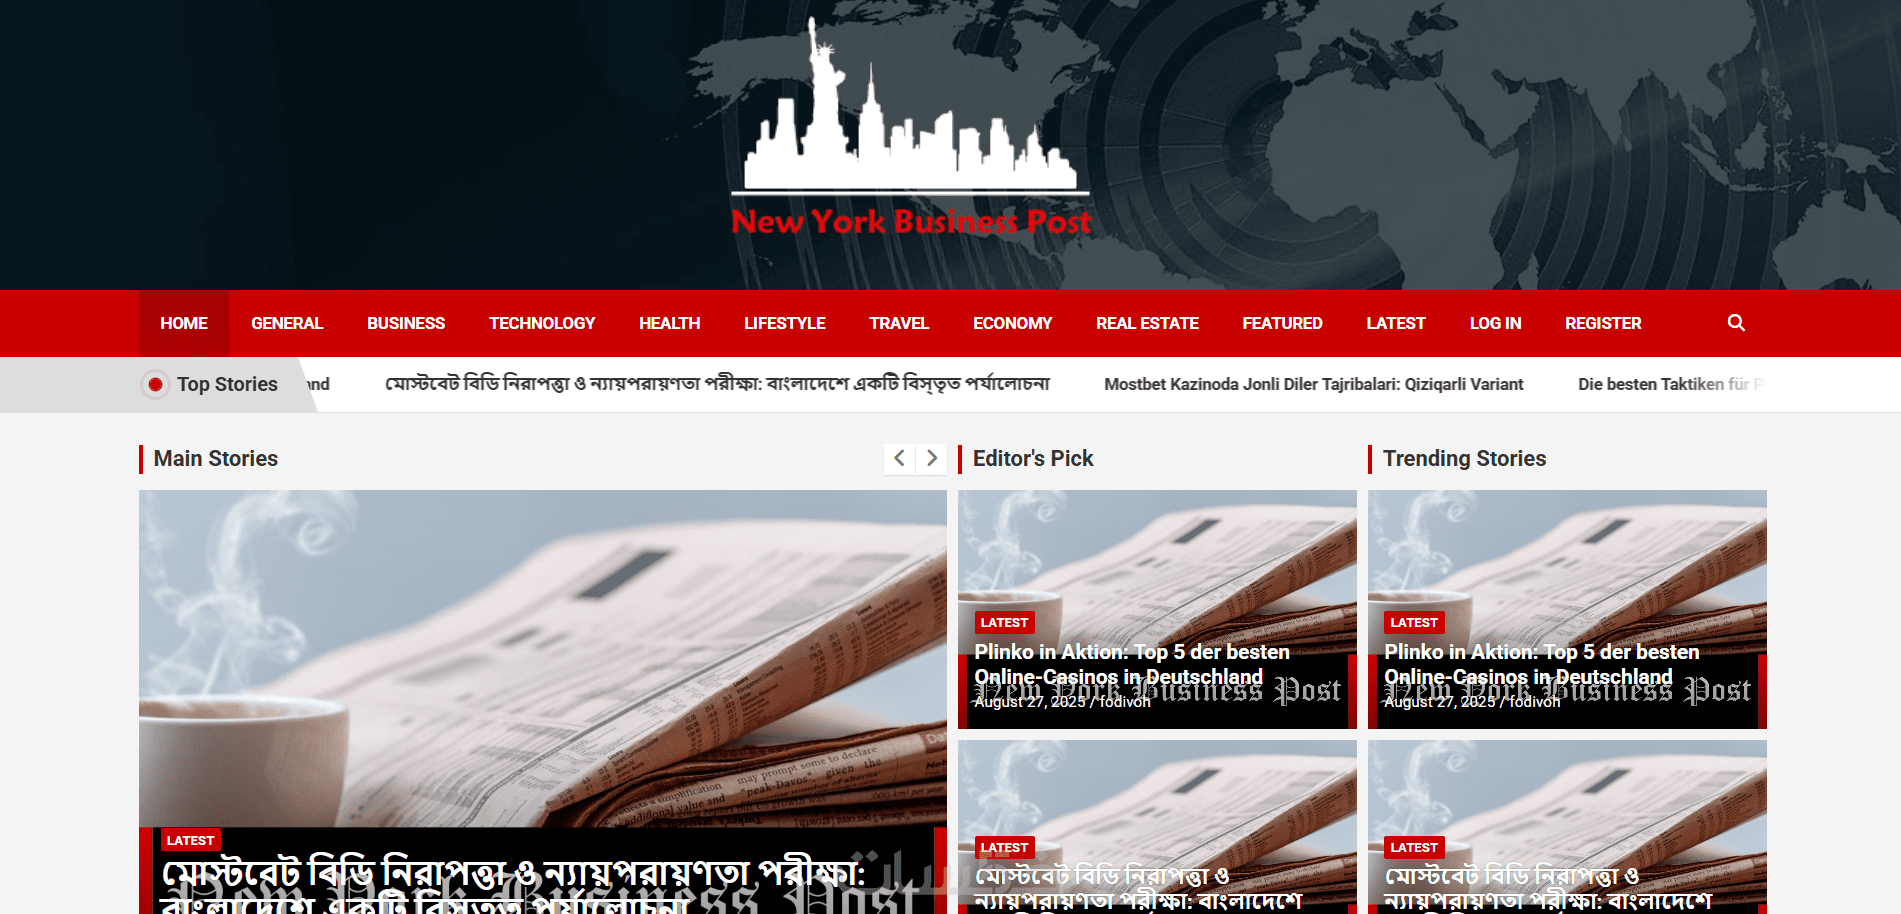Go to the Home menu item

(x=184, y=323)
